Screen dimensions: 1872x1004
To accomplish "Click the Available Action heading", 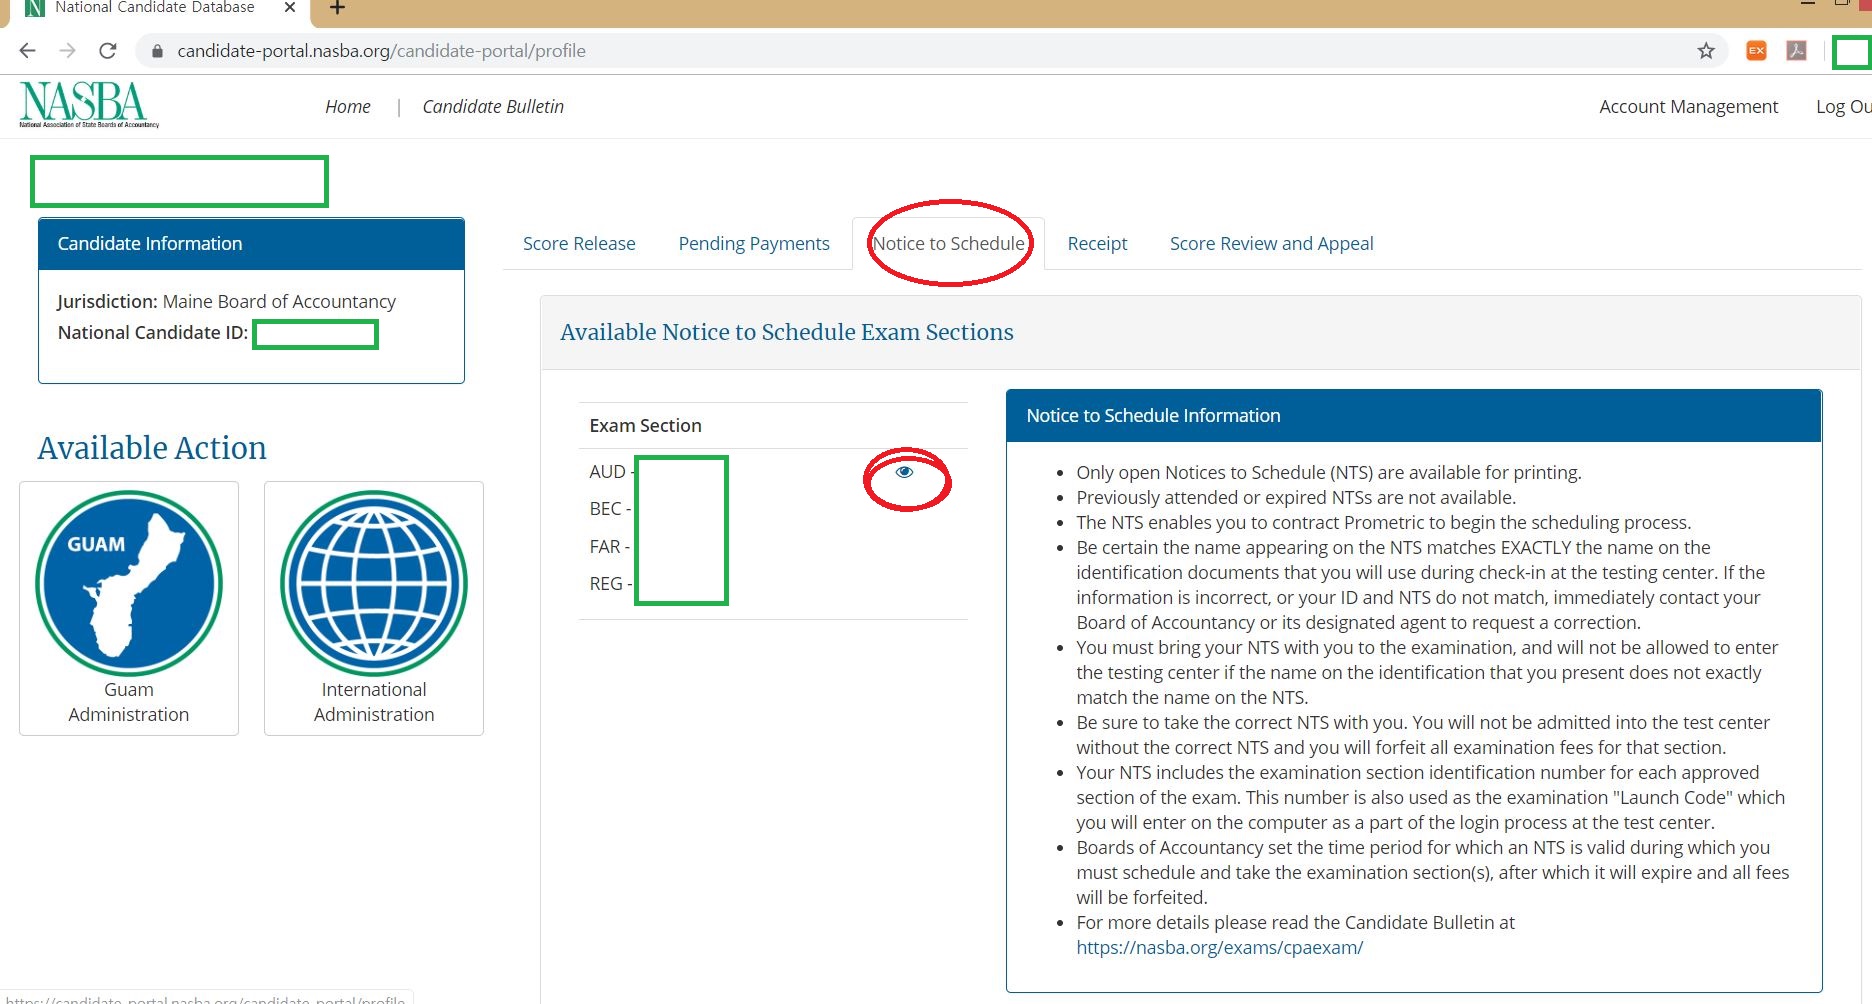I will (152, 448).
